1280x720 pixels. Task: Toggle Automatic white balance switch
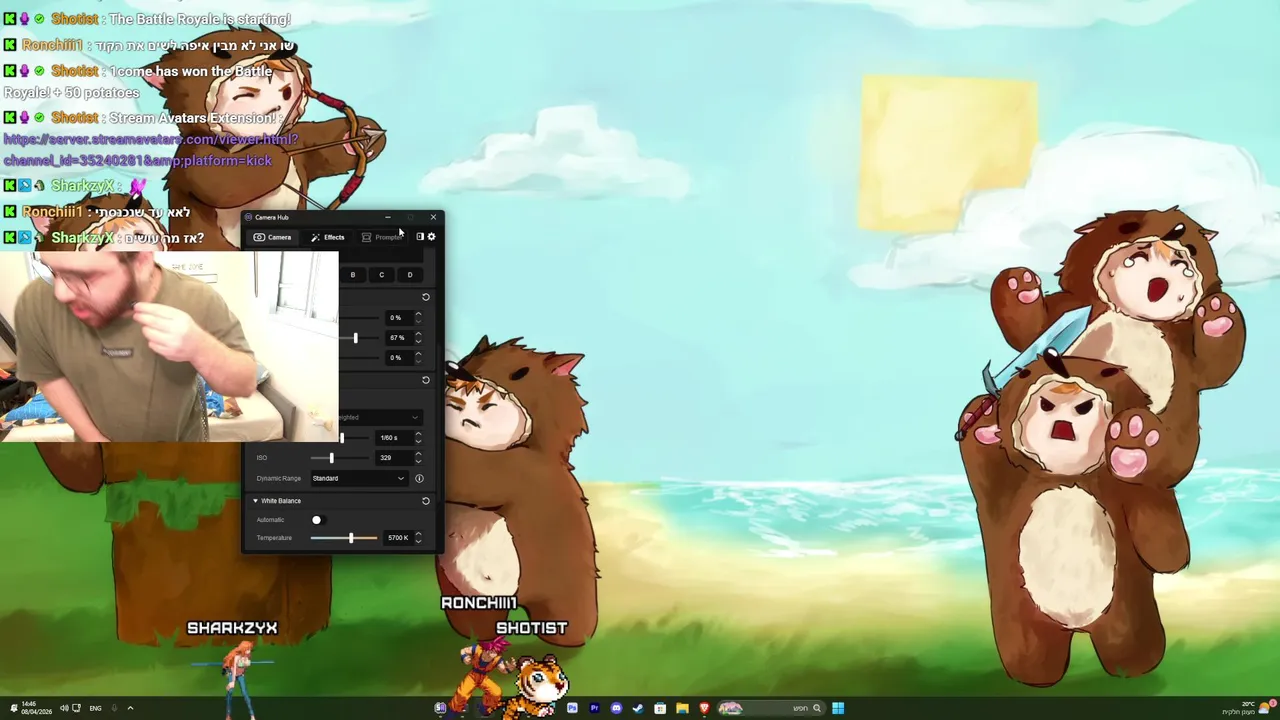click(318, 520)
